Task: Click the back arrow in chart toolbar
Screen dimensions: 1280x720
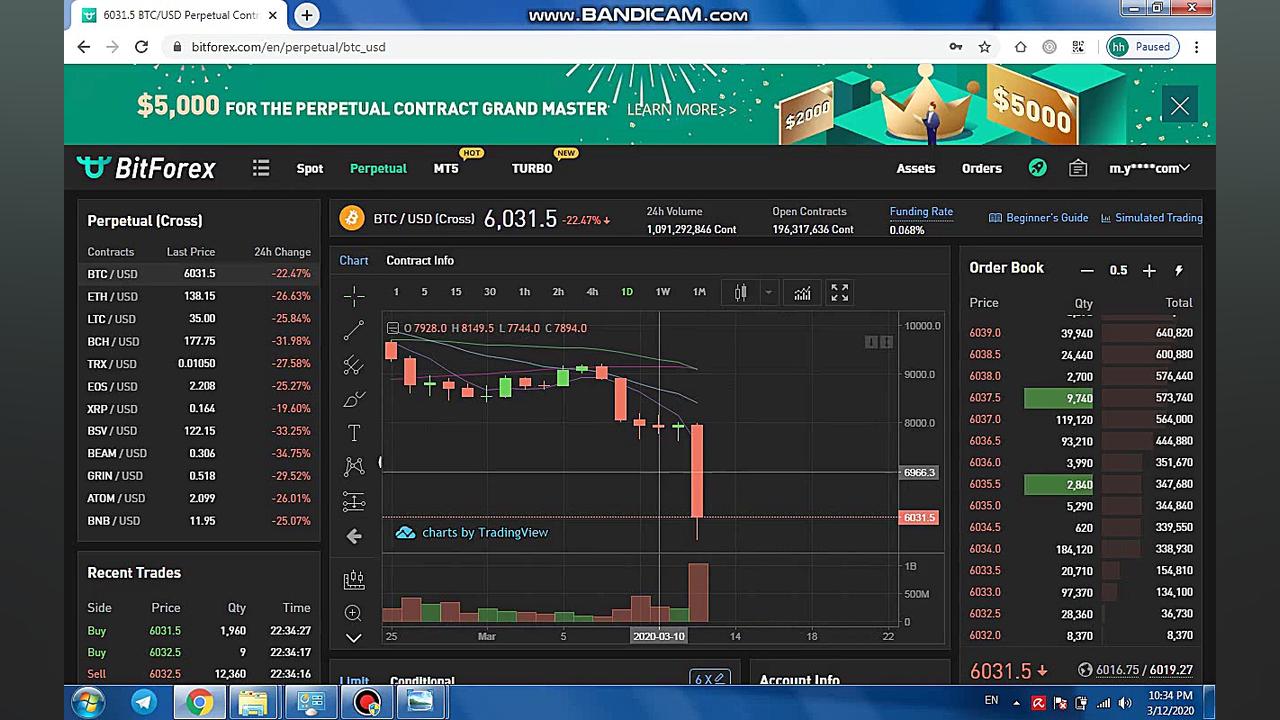Action: tap(354, 537)
